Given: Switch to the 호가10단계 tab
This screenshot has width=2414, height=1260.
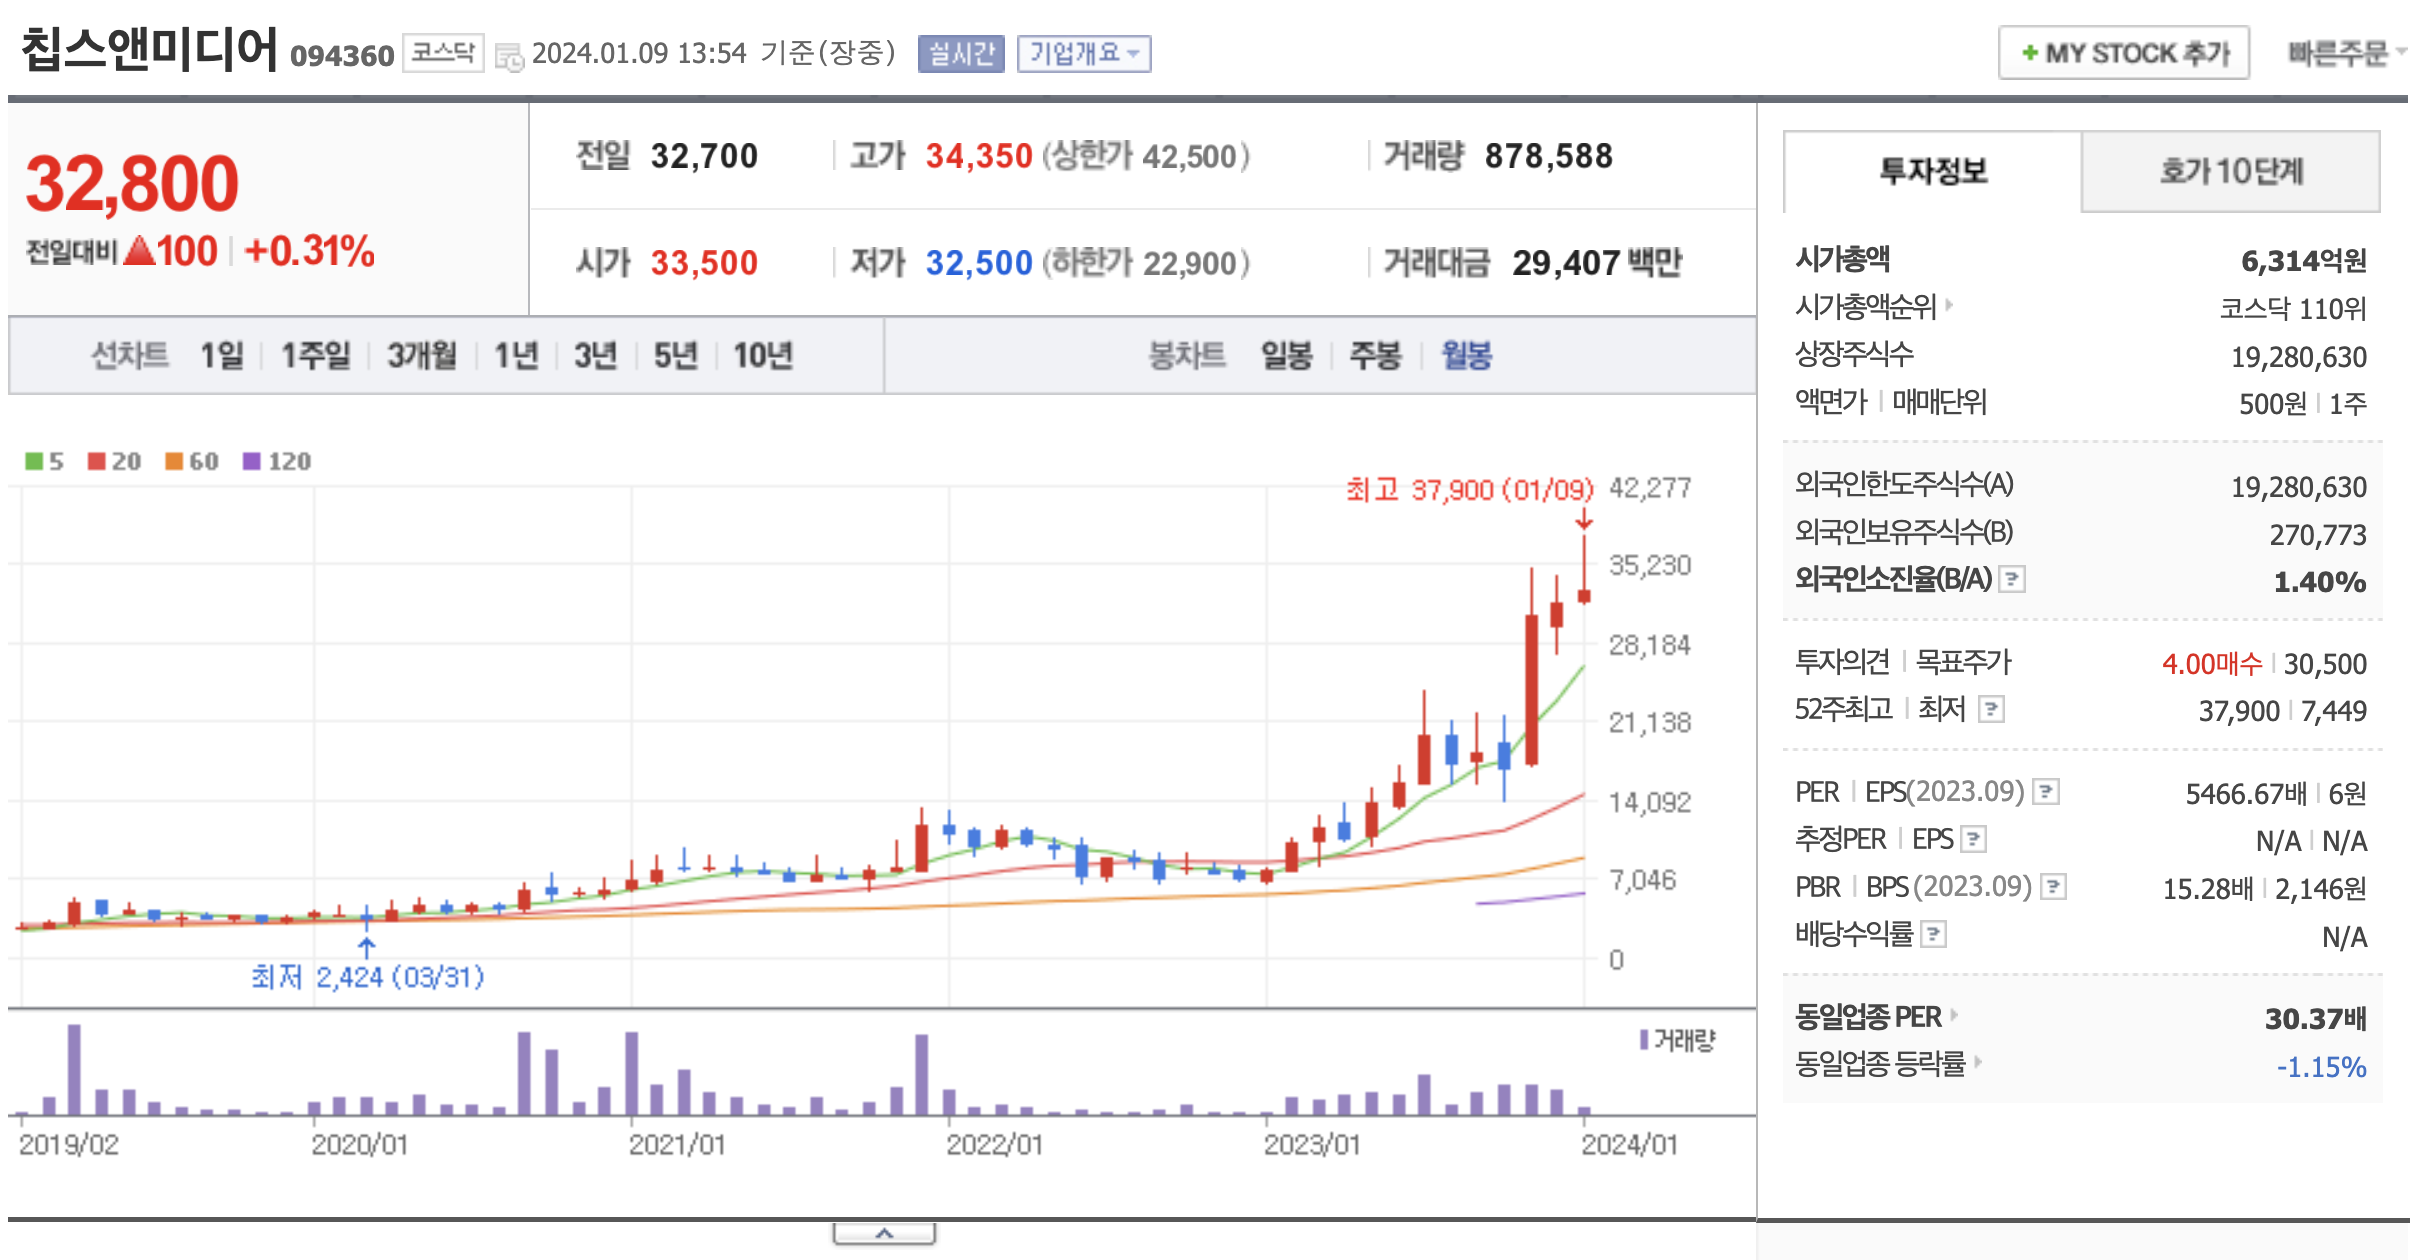Looking at the screenshot, I should click(2230, 171).
